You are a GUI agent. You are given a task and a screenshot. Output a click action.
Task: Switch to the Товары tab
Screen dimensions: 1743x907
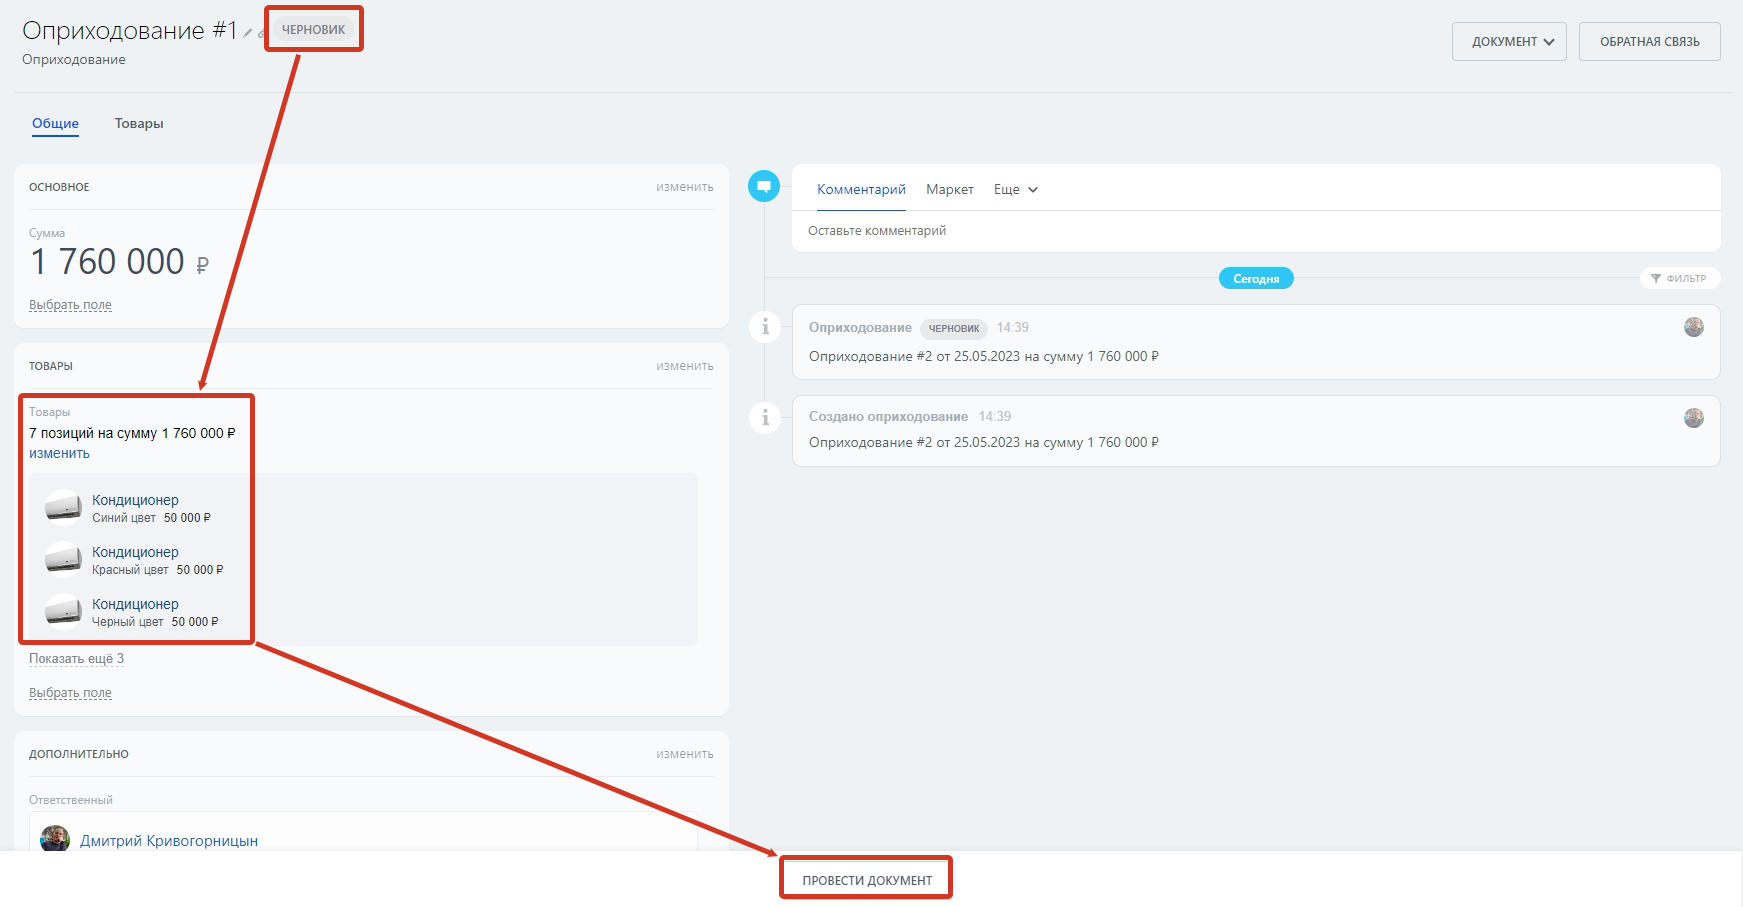pyautogui.click(x=139, y=123)
